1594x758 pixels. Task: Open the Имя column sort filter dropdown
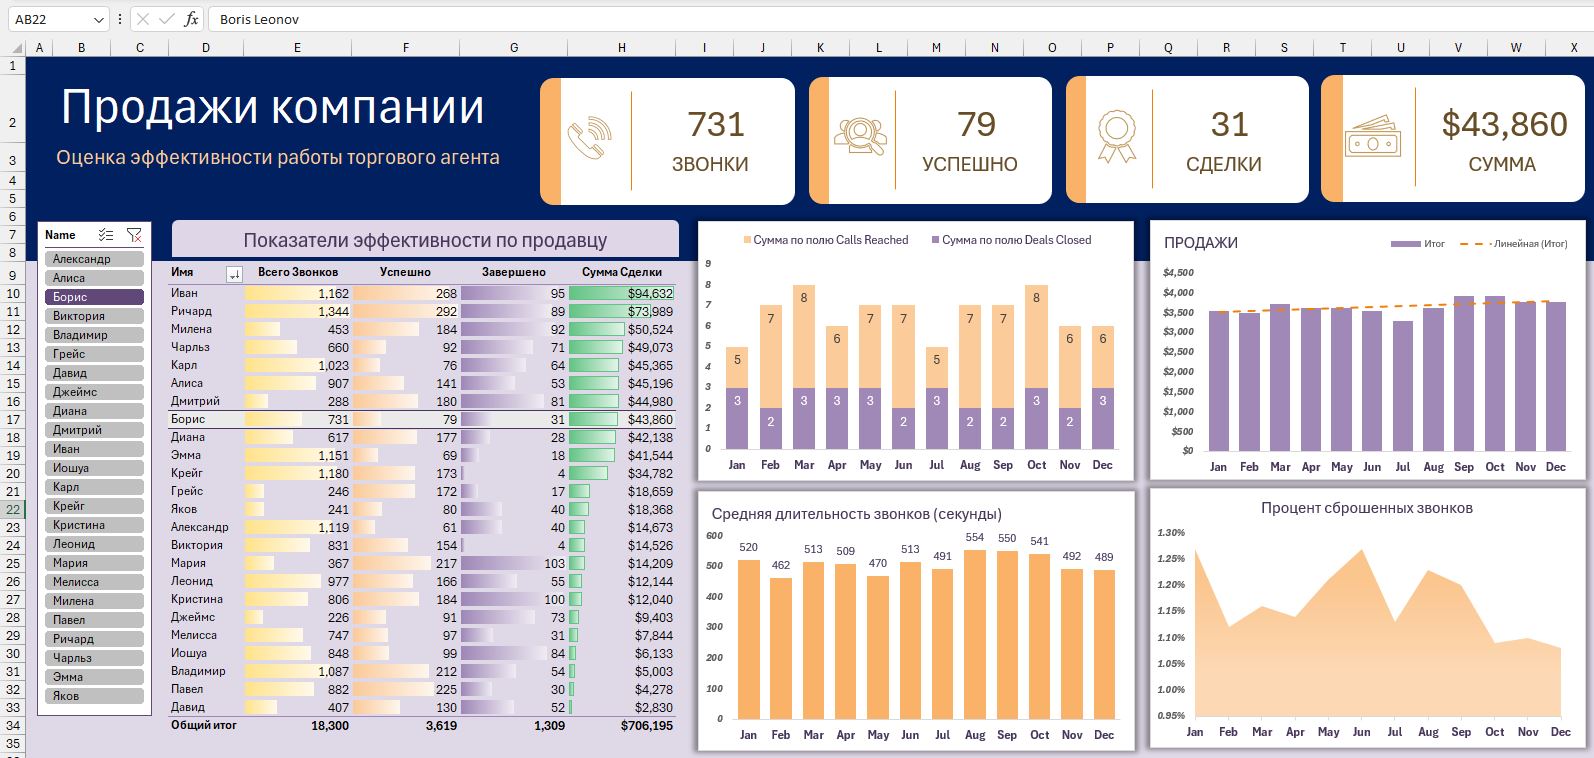coord(234,274)
